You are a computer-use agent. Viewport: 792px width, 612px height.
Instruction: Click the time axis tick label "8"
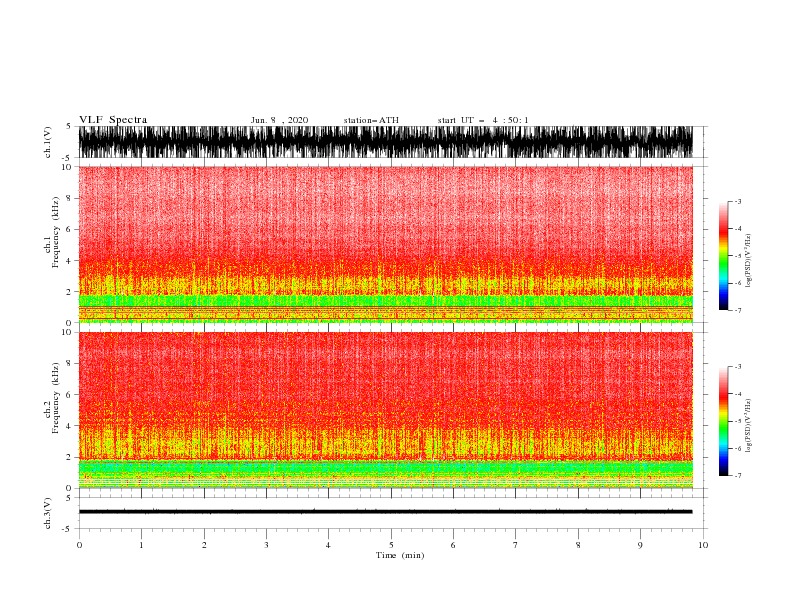[x=578, y=545]
